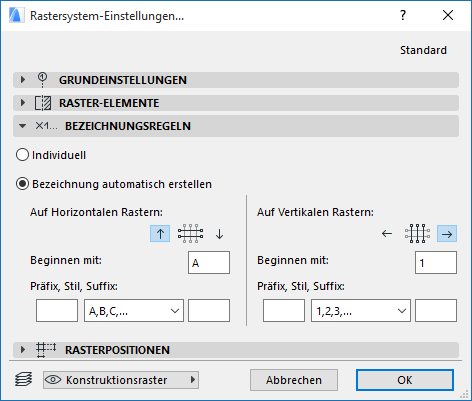
Task: Focus horizontal Beginnen mit field containing A
Action: pyautogui.click(x=209, y=263)
